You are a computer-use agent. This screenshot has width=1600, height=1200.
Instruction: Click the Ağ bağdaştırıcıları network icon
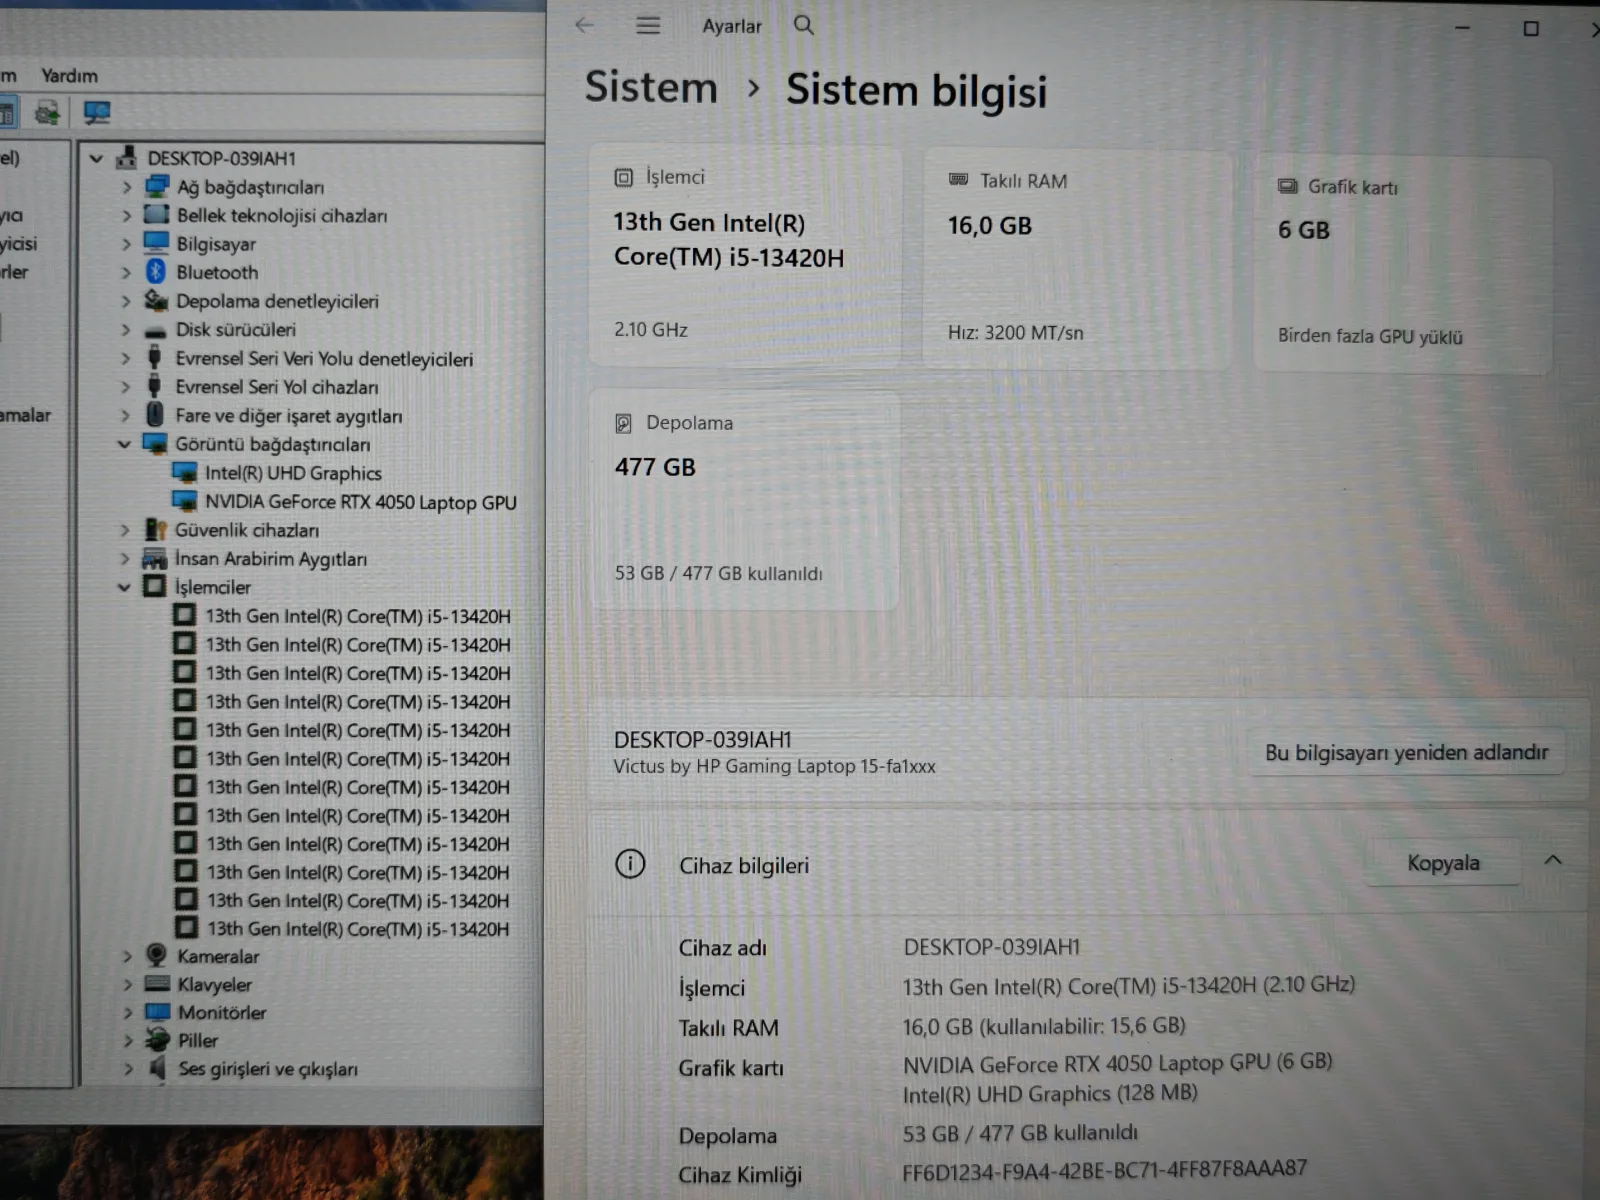pos(157,187)
